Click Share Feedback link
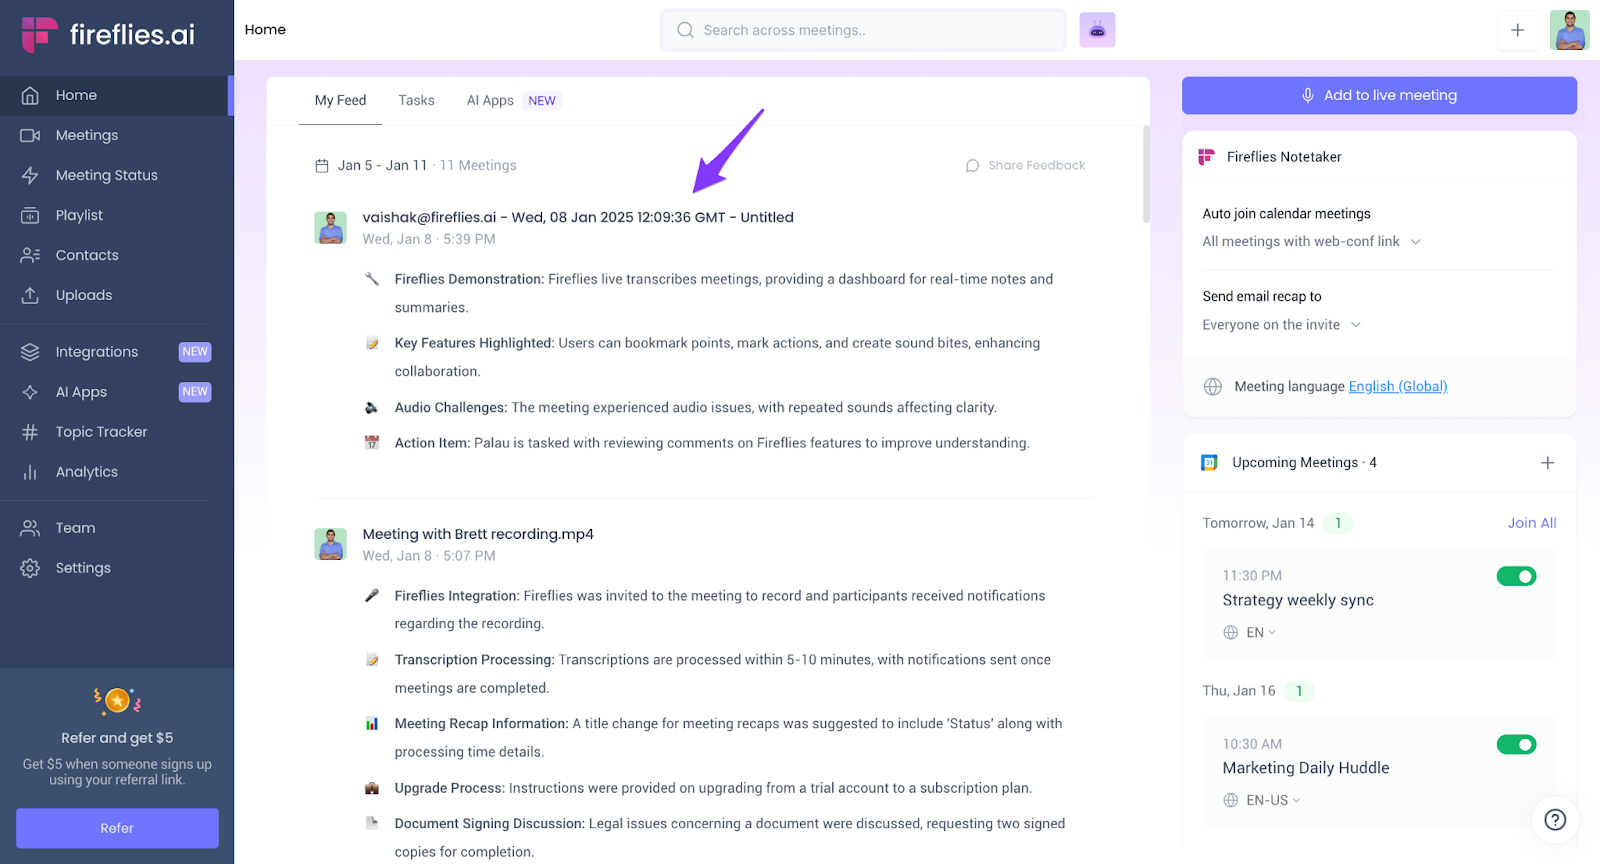 click(1025, 165)
